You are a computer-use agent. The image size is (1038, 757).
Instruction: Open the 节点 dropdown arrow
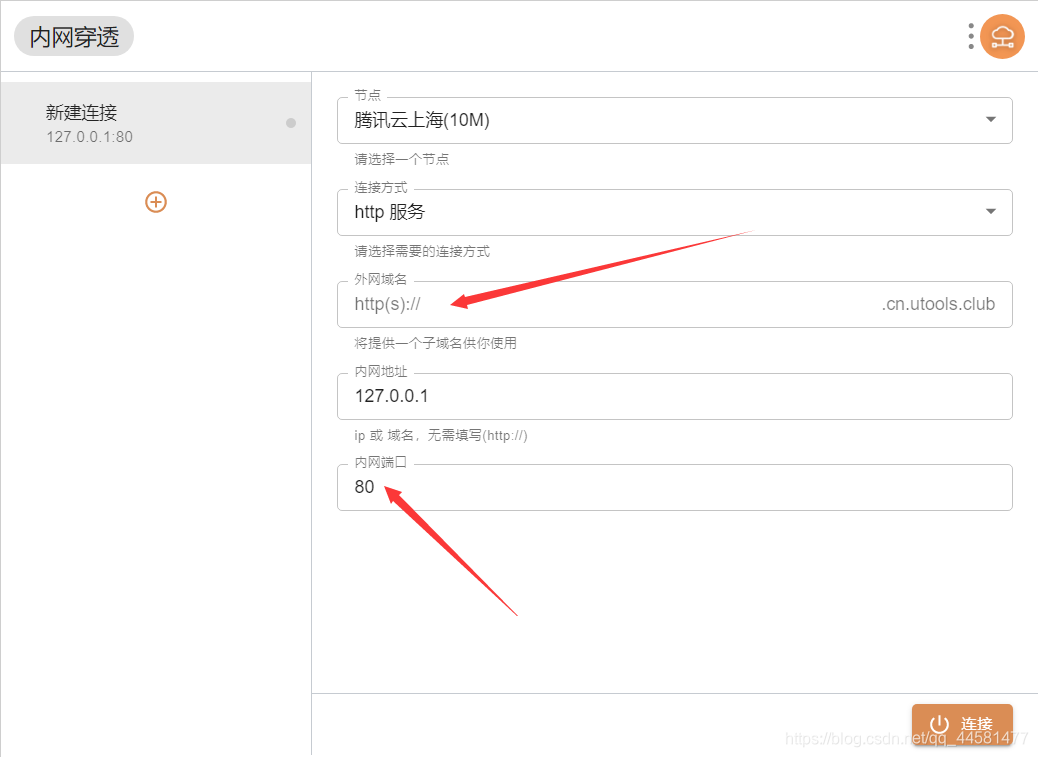tap(991, 120)
